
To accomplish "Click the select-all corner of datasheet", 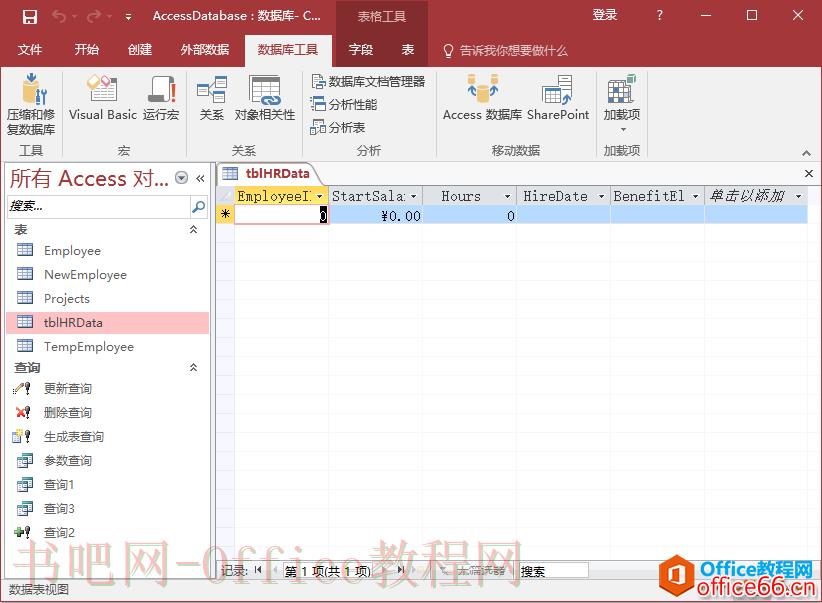I will pos(225,196).
